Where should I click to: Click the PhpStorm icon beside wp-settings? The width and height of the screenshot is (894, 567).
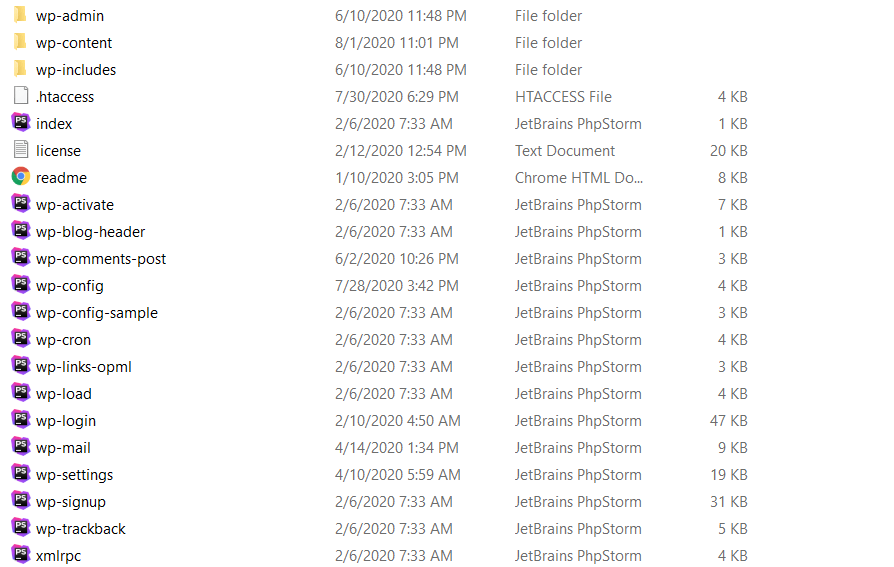[x=21, y=473]
